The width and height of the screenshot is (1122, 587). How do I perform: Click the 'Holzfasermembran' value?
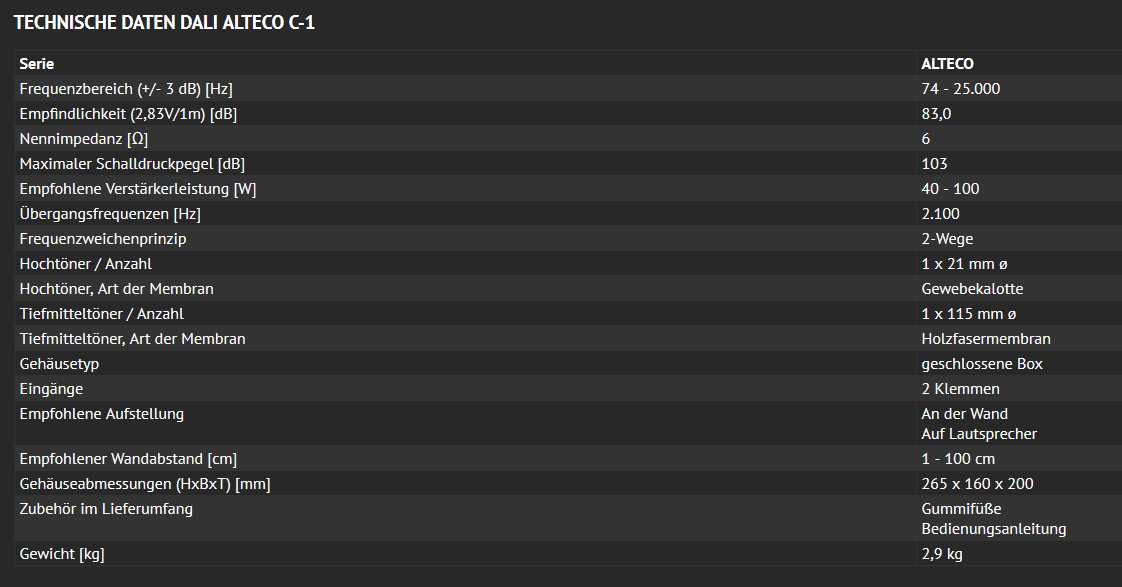point(986,339)
